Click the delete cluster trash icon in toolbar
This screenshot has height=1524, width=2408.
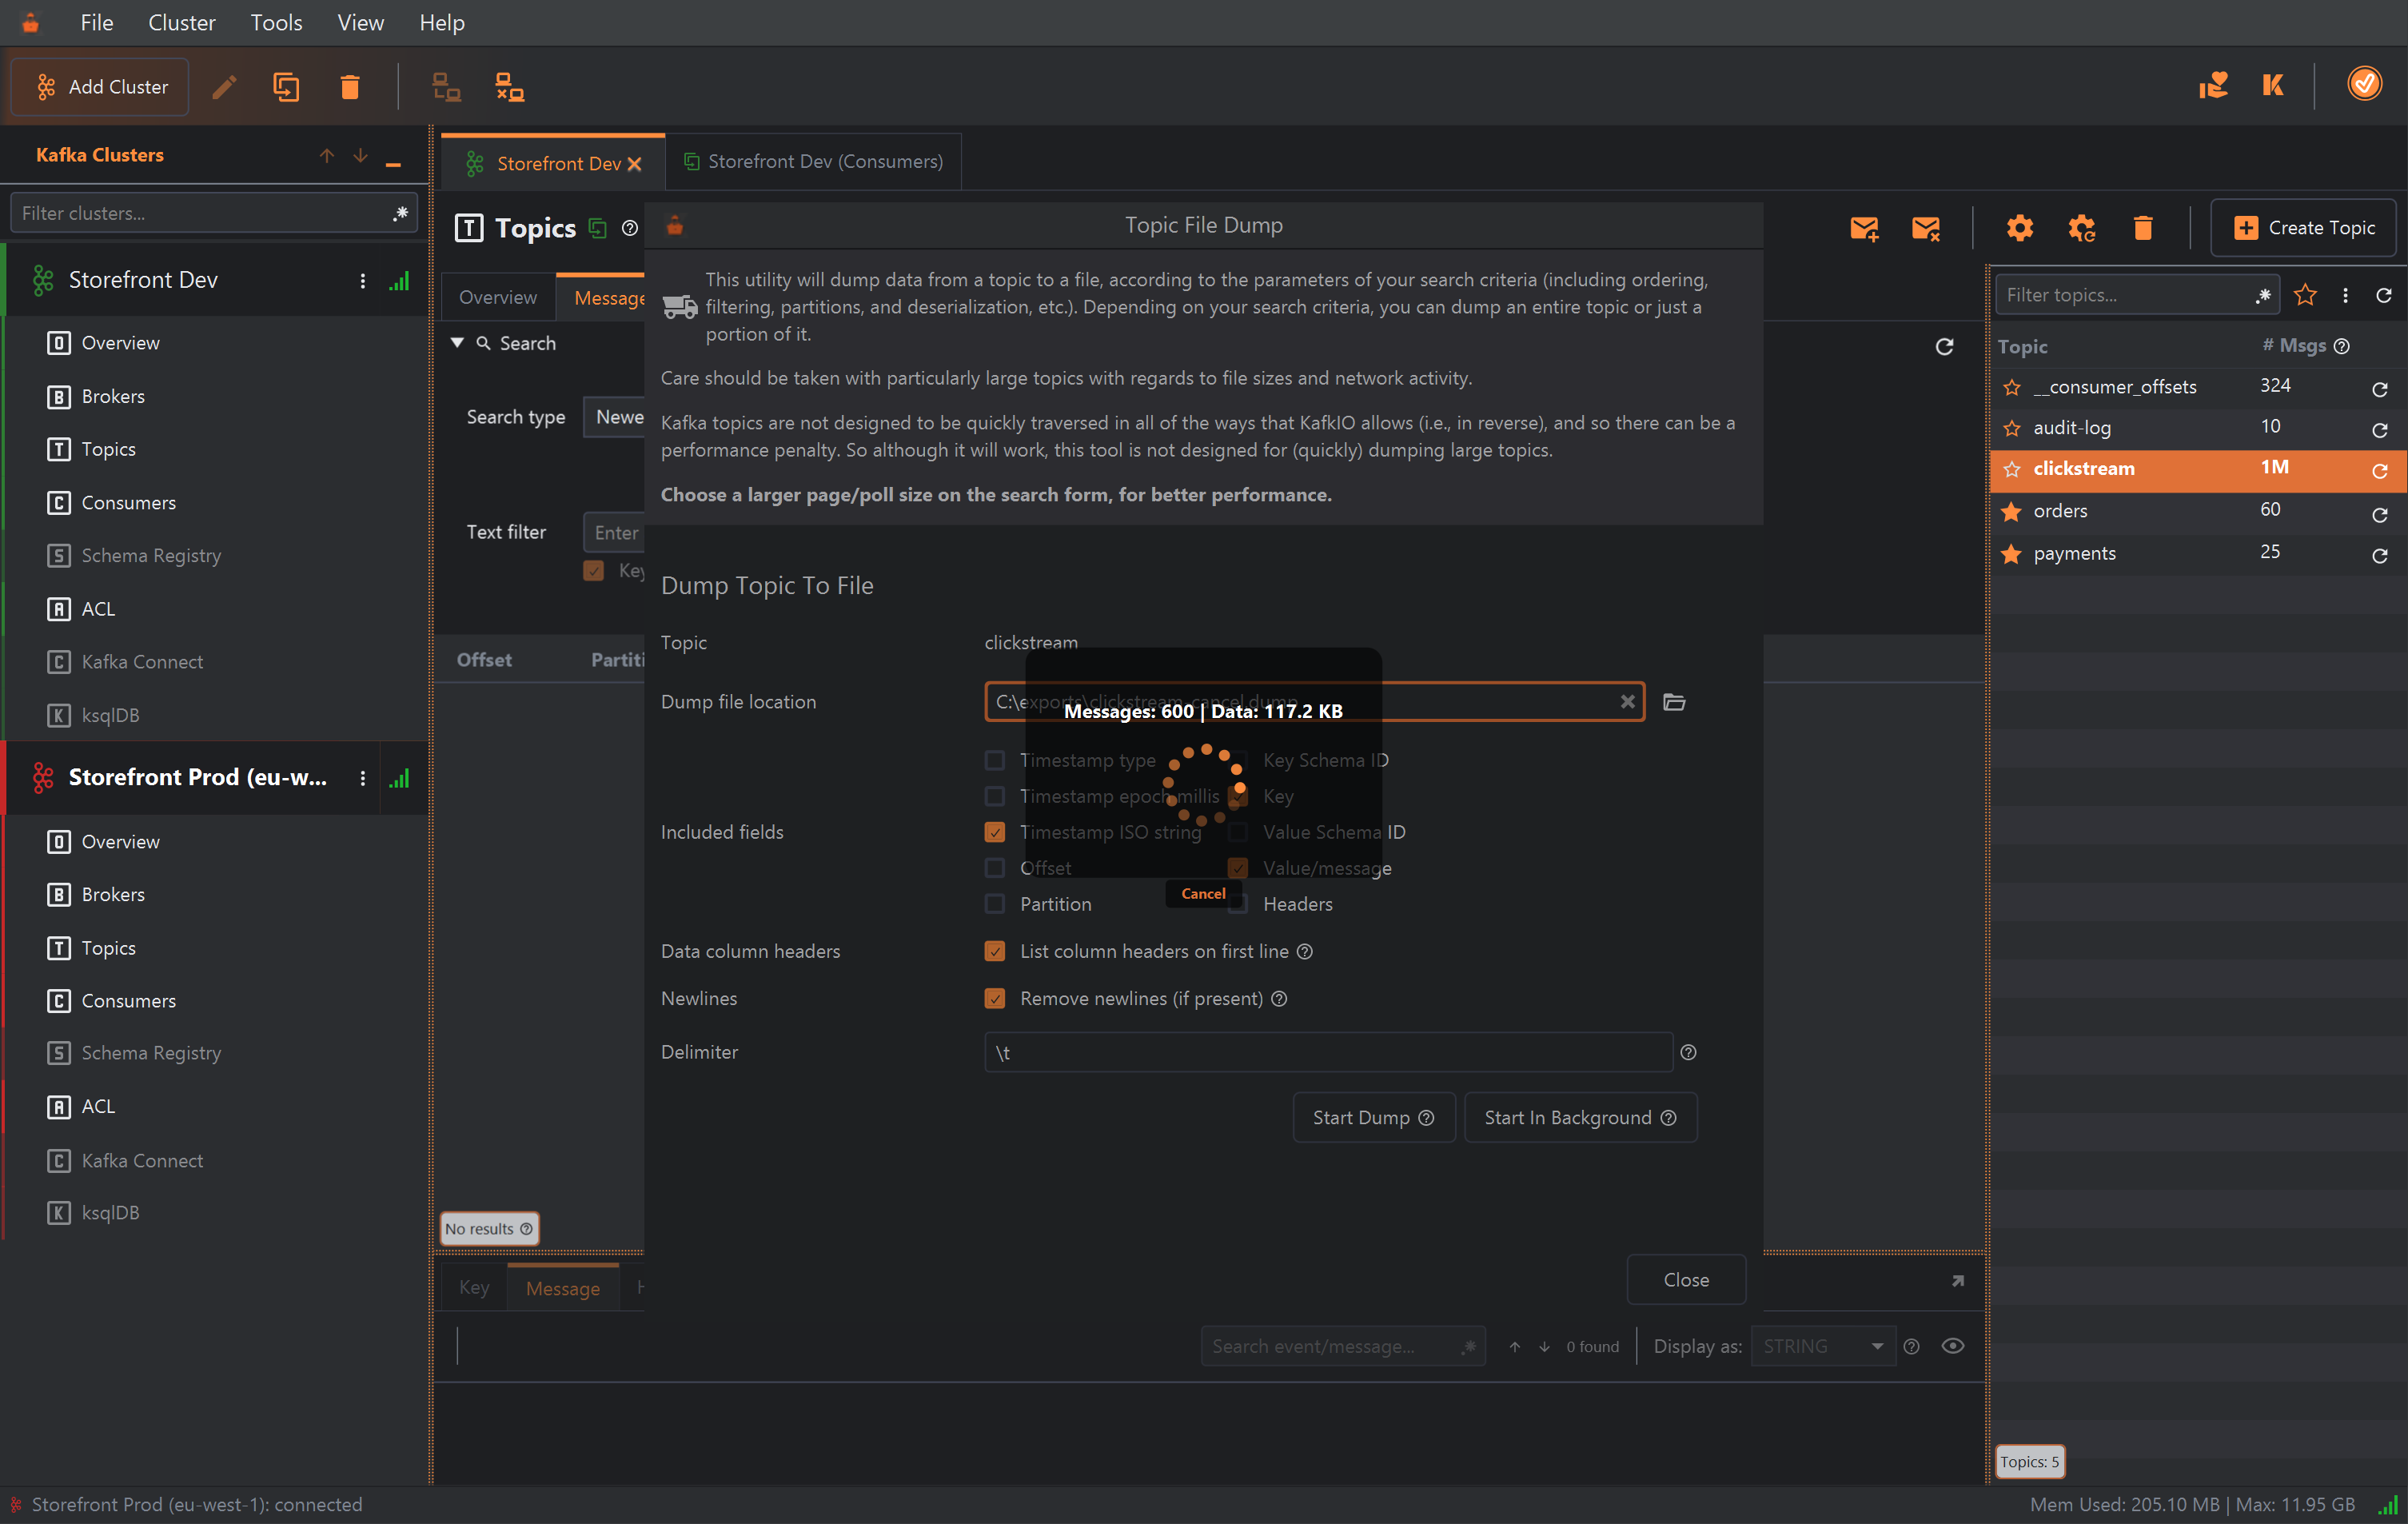click(x=350, y=87)
